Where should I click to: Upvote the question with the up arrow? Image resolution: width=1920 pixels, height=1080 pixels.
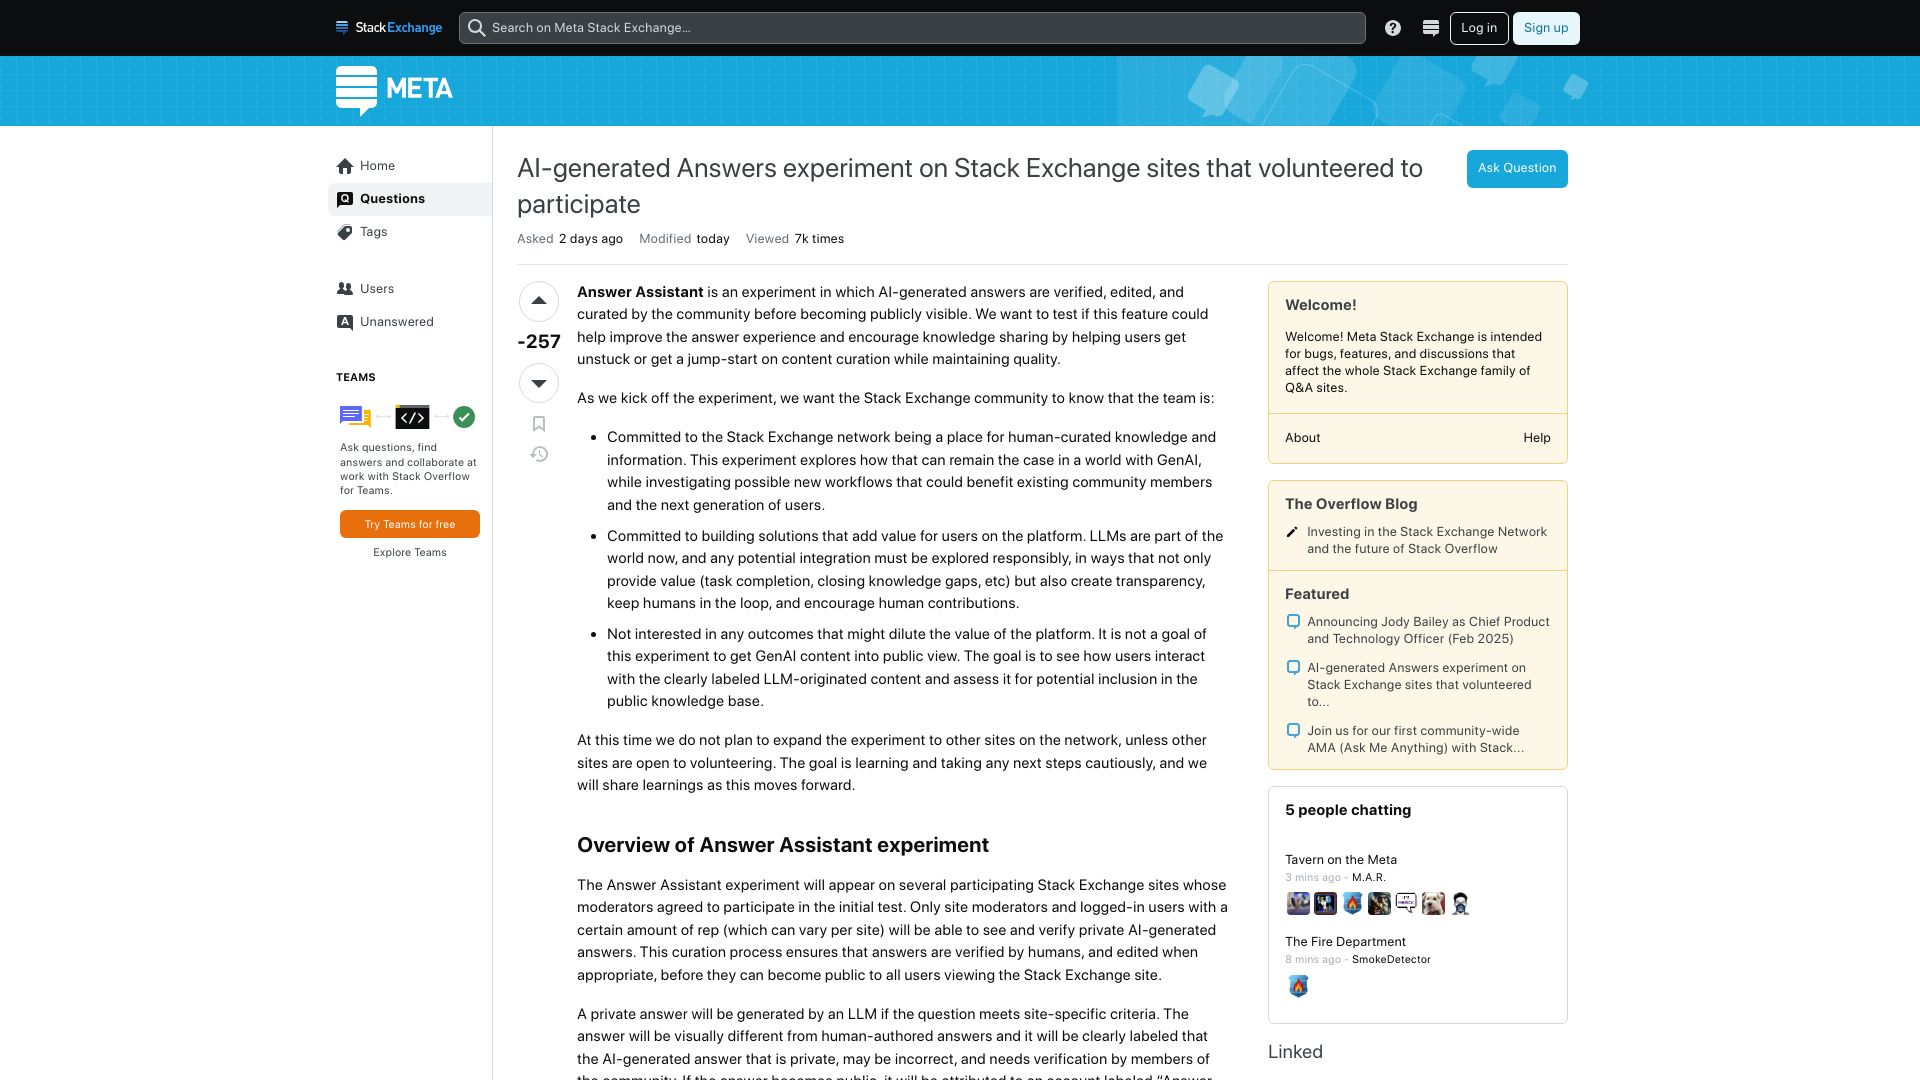click(539, 301)
